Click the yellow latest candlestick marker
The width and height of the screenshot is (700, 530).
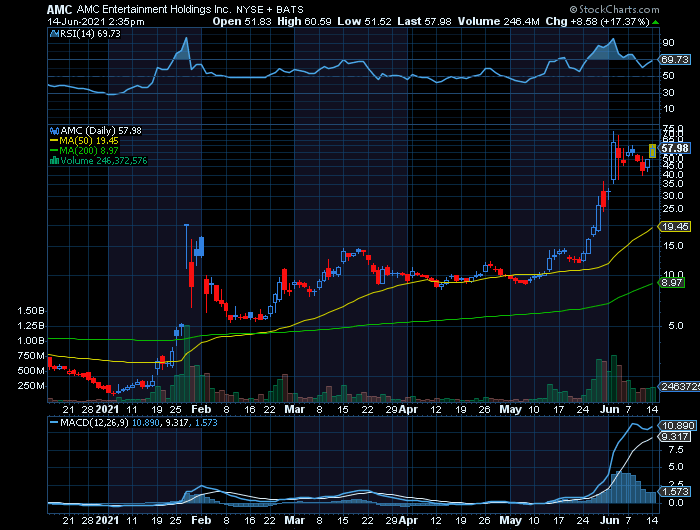[x=652, y=150]
